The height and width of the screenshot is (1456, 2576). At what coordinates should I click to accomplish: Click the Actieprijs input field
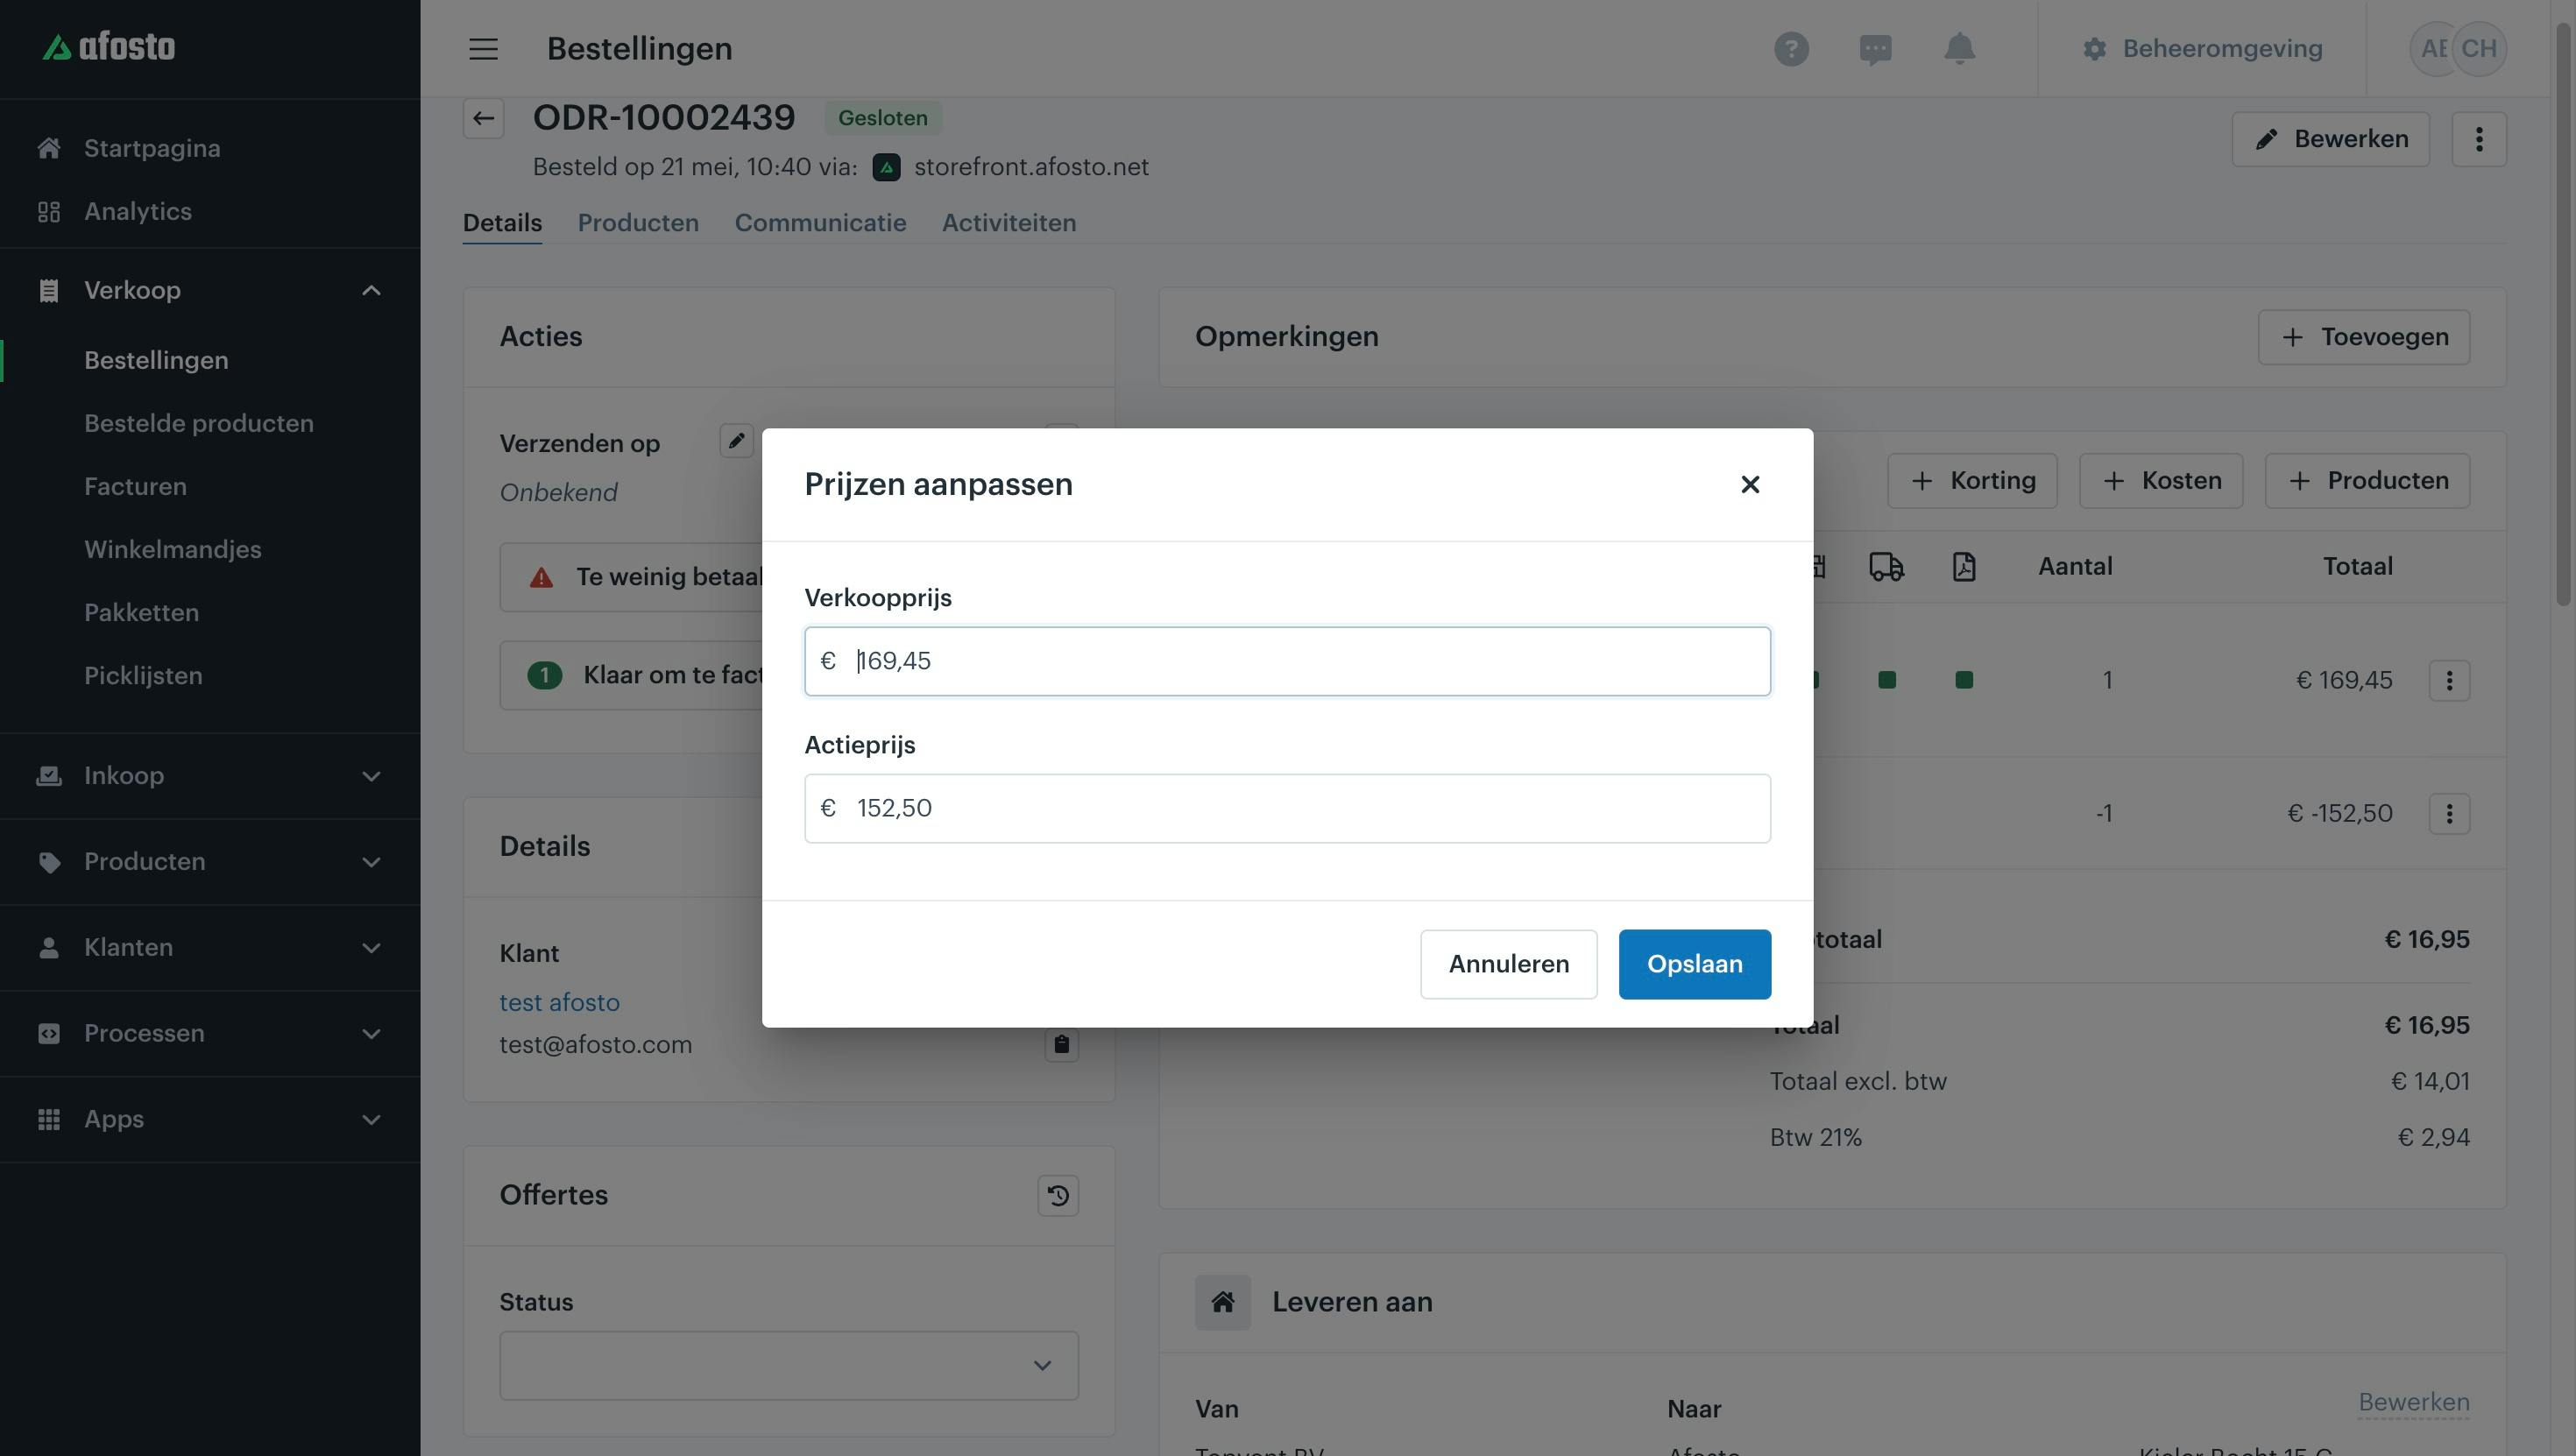tap(1287, 808)
